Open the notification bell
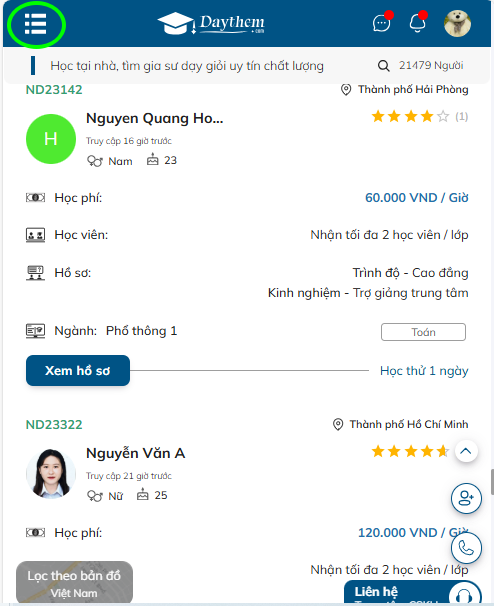Screen dimensions: 494x606 417,23
